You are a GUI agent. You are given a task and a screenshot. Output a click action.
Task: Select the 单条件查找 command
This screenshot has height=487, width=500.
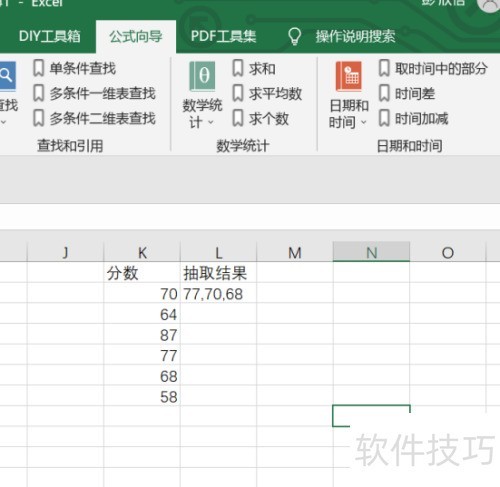point(75,68)
